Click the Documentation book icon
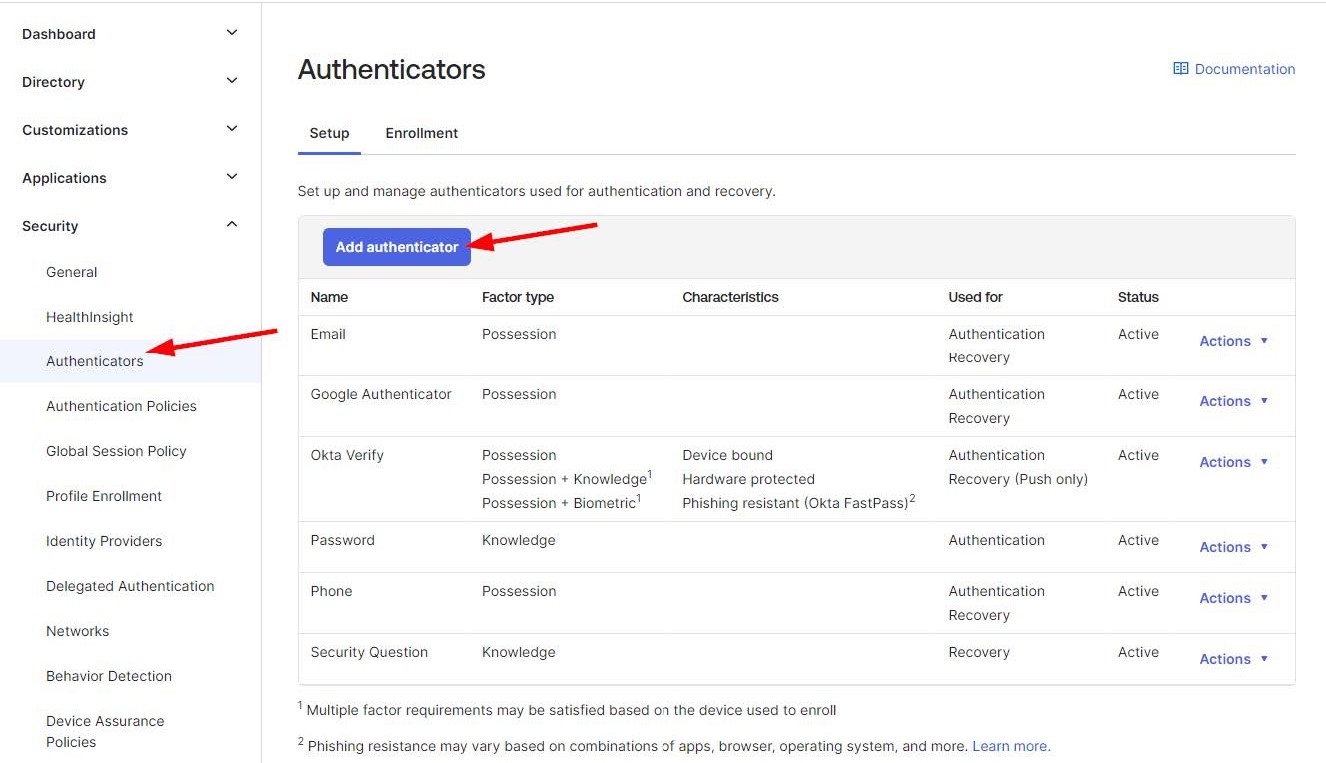This screenshot has width=1326, height=763. coord(1180,69)
